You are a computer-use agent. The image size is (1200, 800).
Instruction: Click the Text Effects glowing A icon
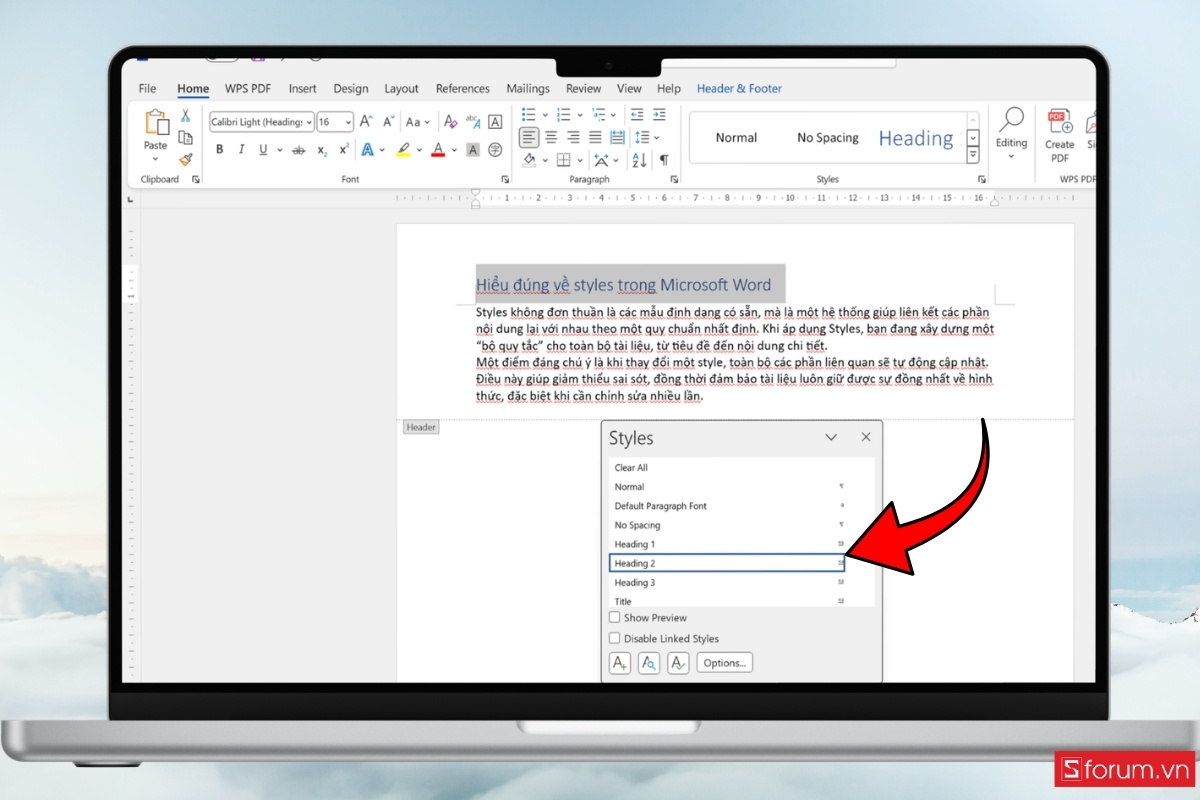[367, 150]
